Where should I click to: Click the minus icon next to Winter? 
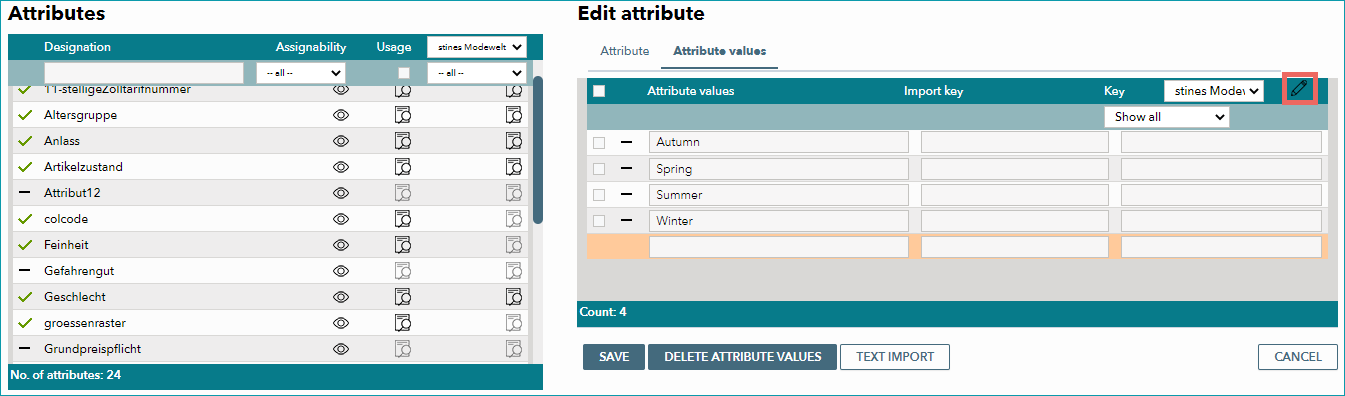point(627,221)
